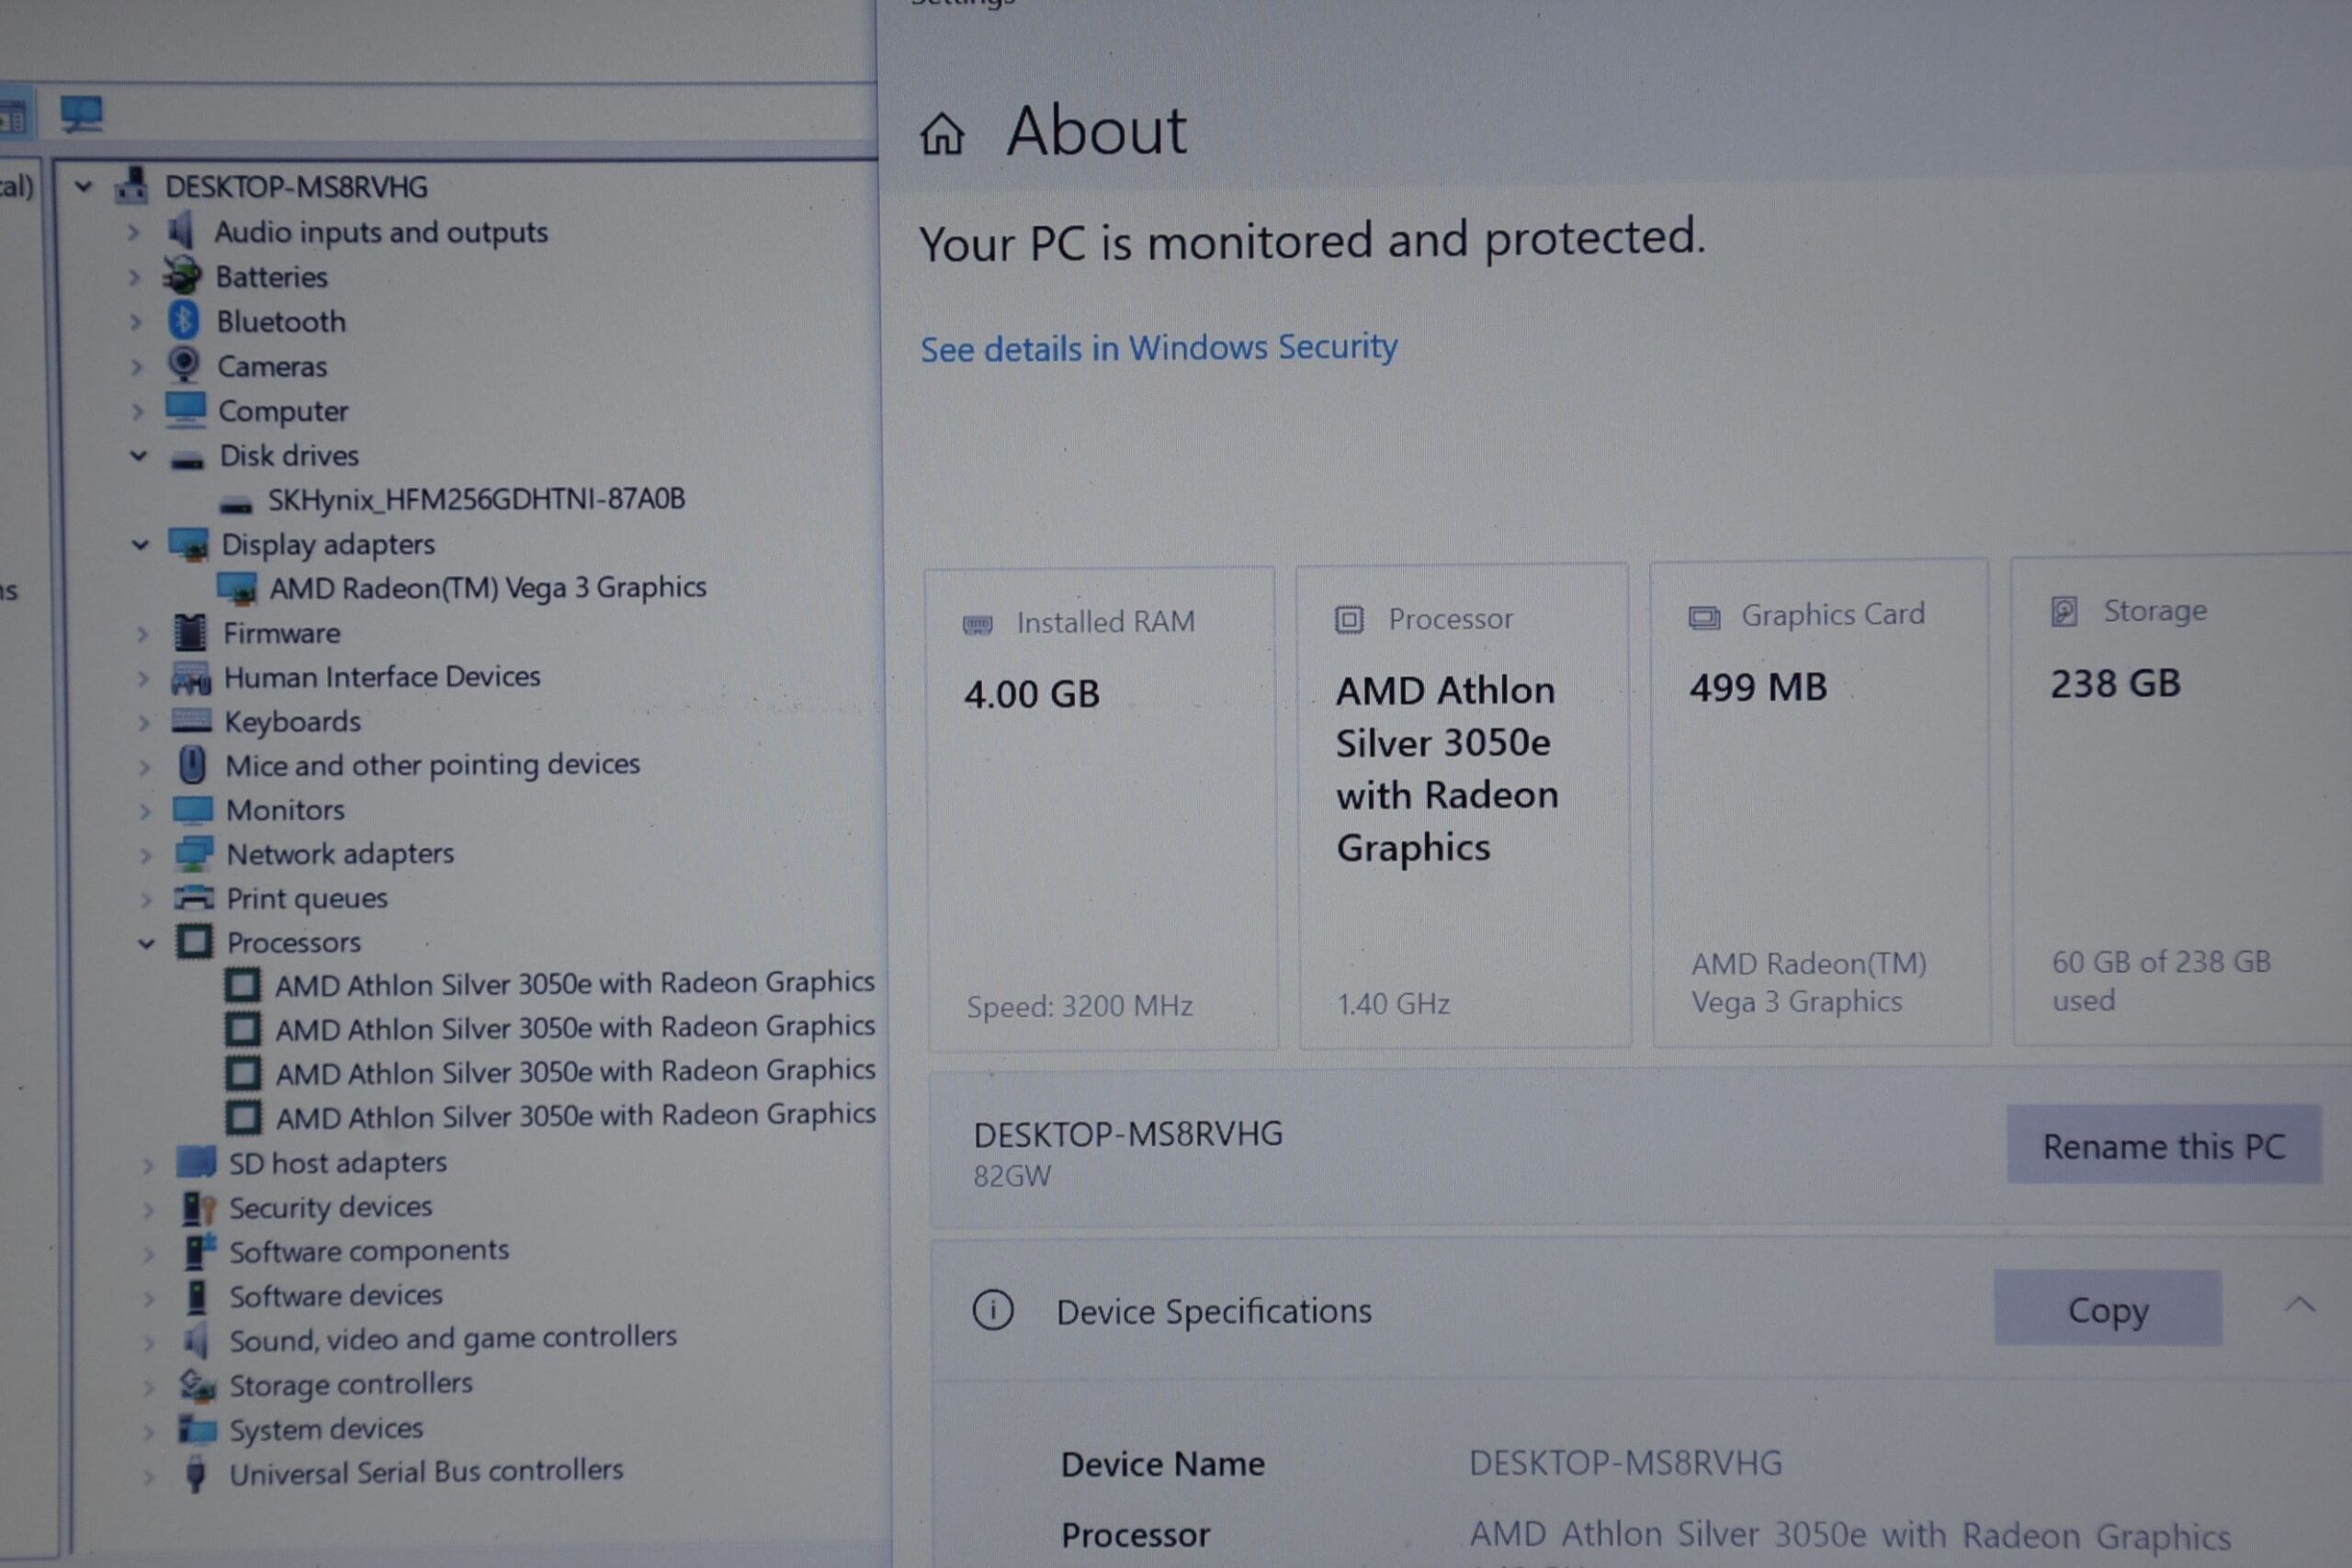Select the Keyboards tree label
2352x1568 pixels.
[x=292, y=721]
